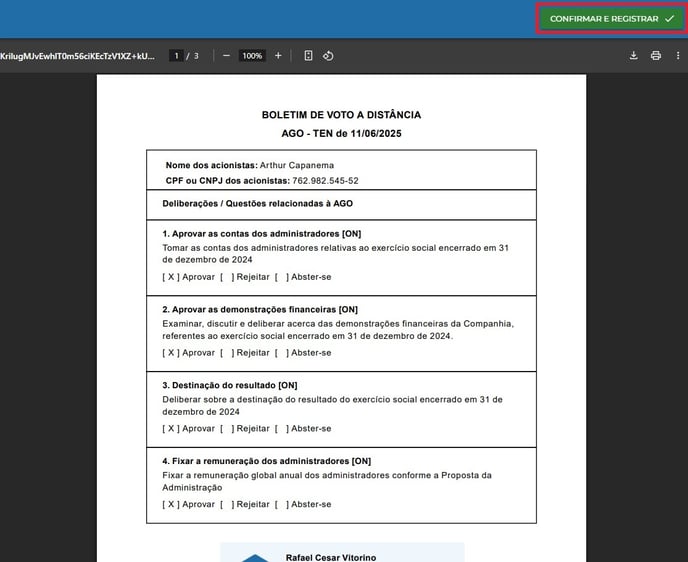Zoom in with the plus icon
Image resolution: width=688 pixels, height=562 pixels.
[278, 56]
